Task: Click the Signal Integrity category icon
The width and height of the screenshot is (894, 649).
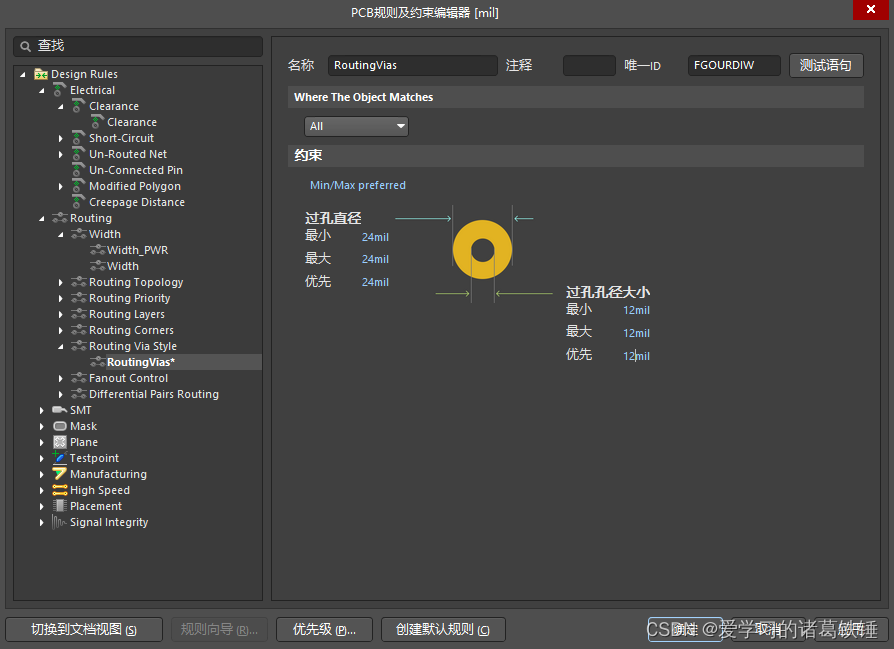Action: 59,522
